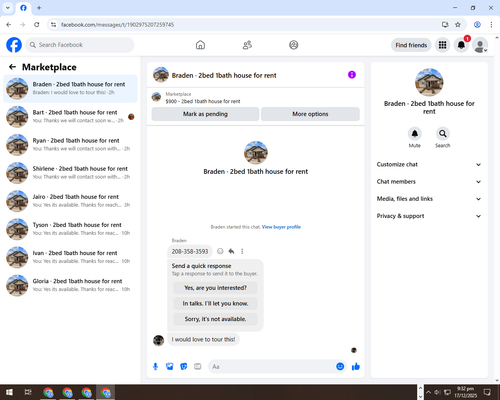Image resolution: width=500 pixels, height=400 pixels.
Task: Open Chrome three-dot menu
Action: [x=491, y=25]
